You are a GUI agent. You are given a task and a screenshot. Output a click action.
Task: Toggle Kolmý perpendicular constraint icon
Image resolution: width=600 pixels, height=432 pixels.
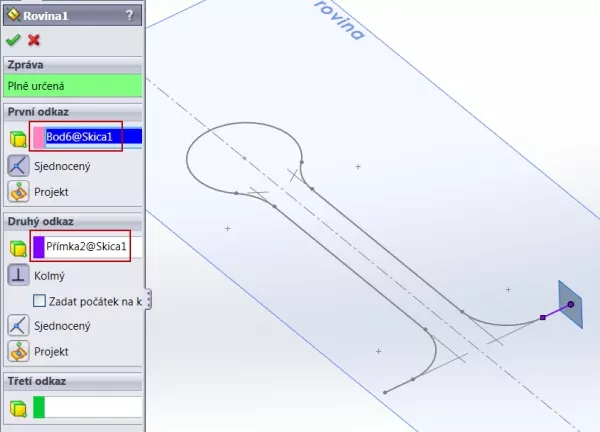pos(17,275)
